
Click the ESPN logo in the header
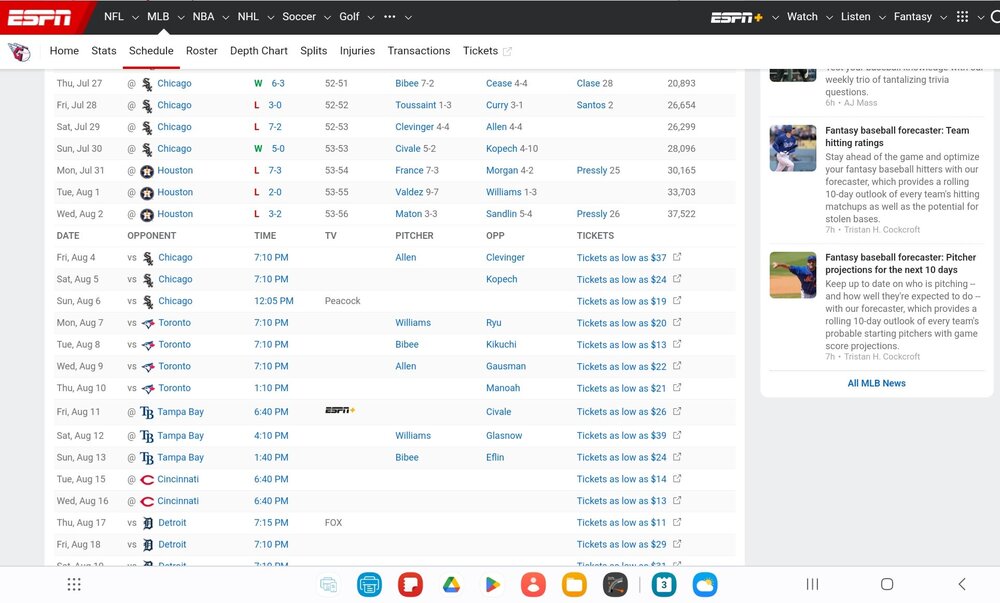coord(39,17)
